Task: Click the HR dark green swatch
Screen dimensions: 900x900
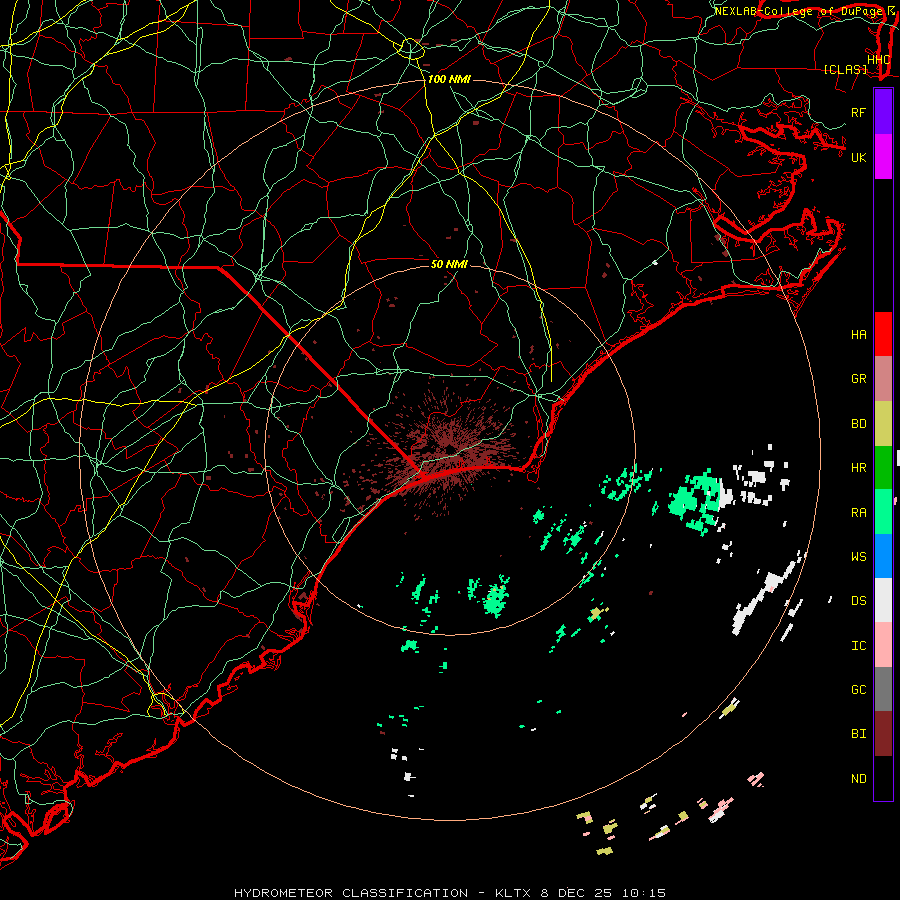Action: pyautogui.click(x=883, y=468)
